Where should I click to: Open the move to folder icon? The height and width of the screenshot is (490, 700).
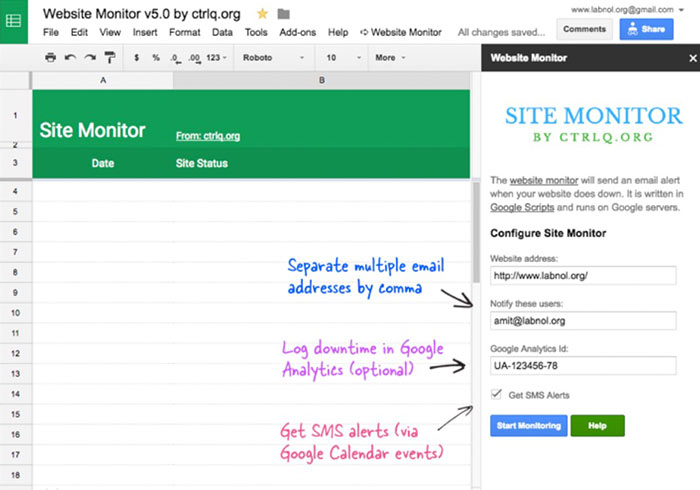283,14
